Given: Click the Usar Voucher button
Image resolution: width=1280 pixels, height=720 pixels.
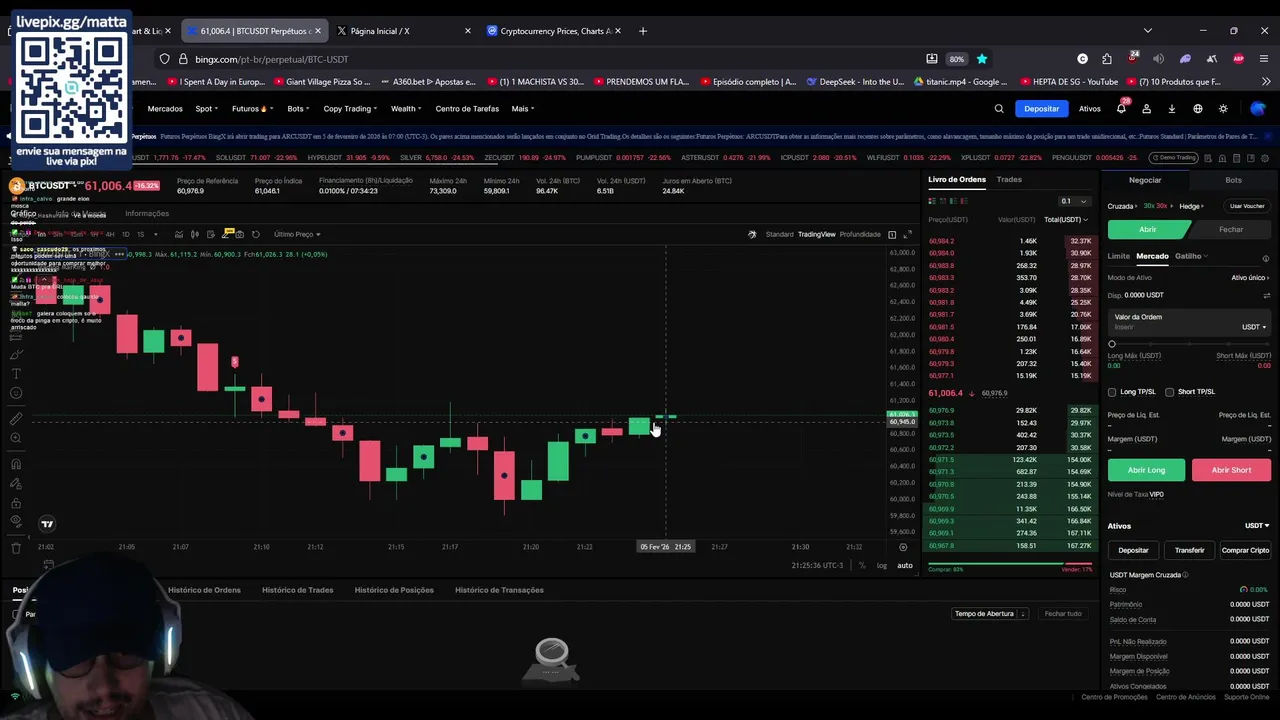Looking at the screenshot, I should pyautogui.click(x=1247, y=206).
